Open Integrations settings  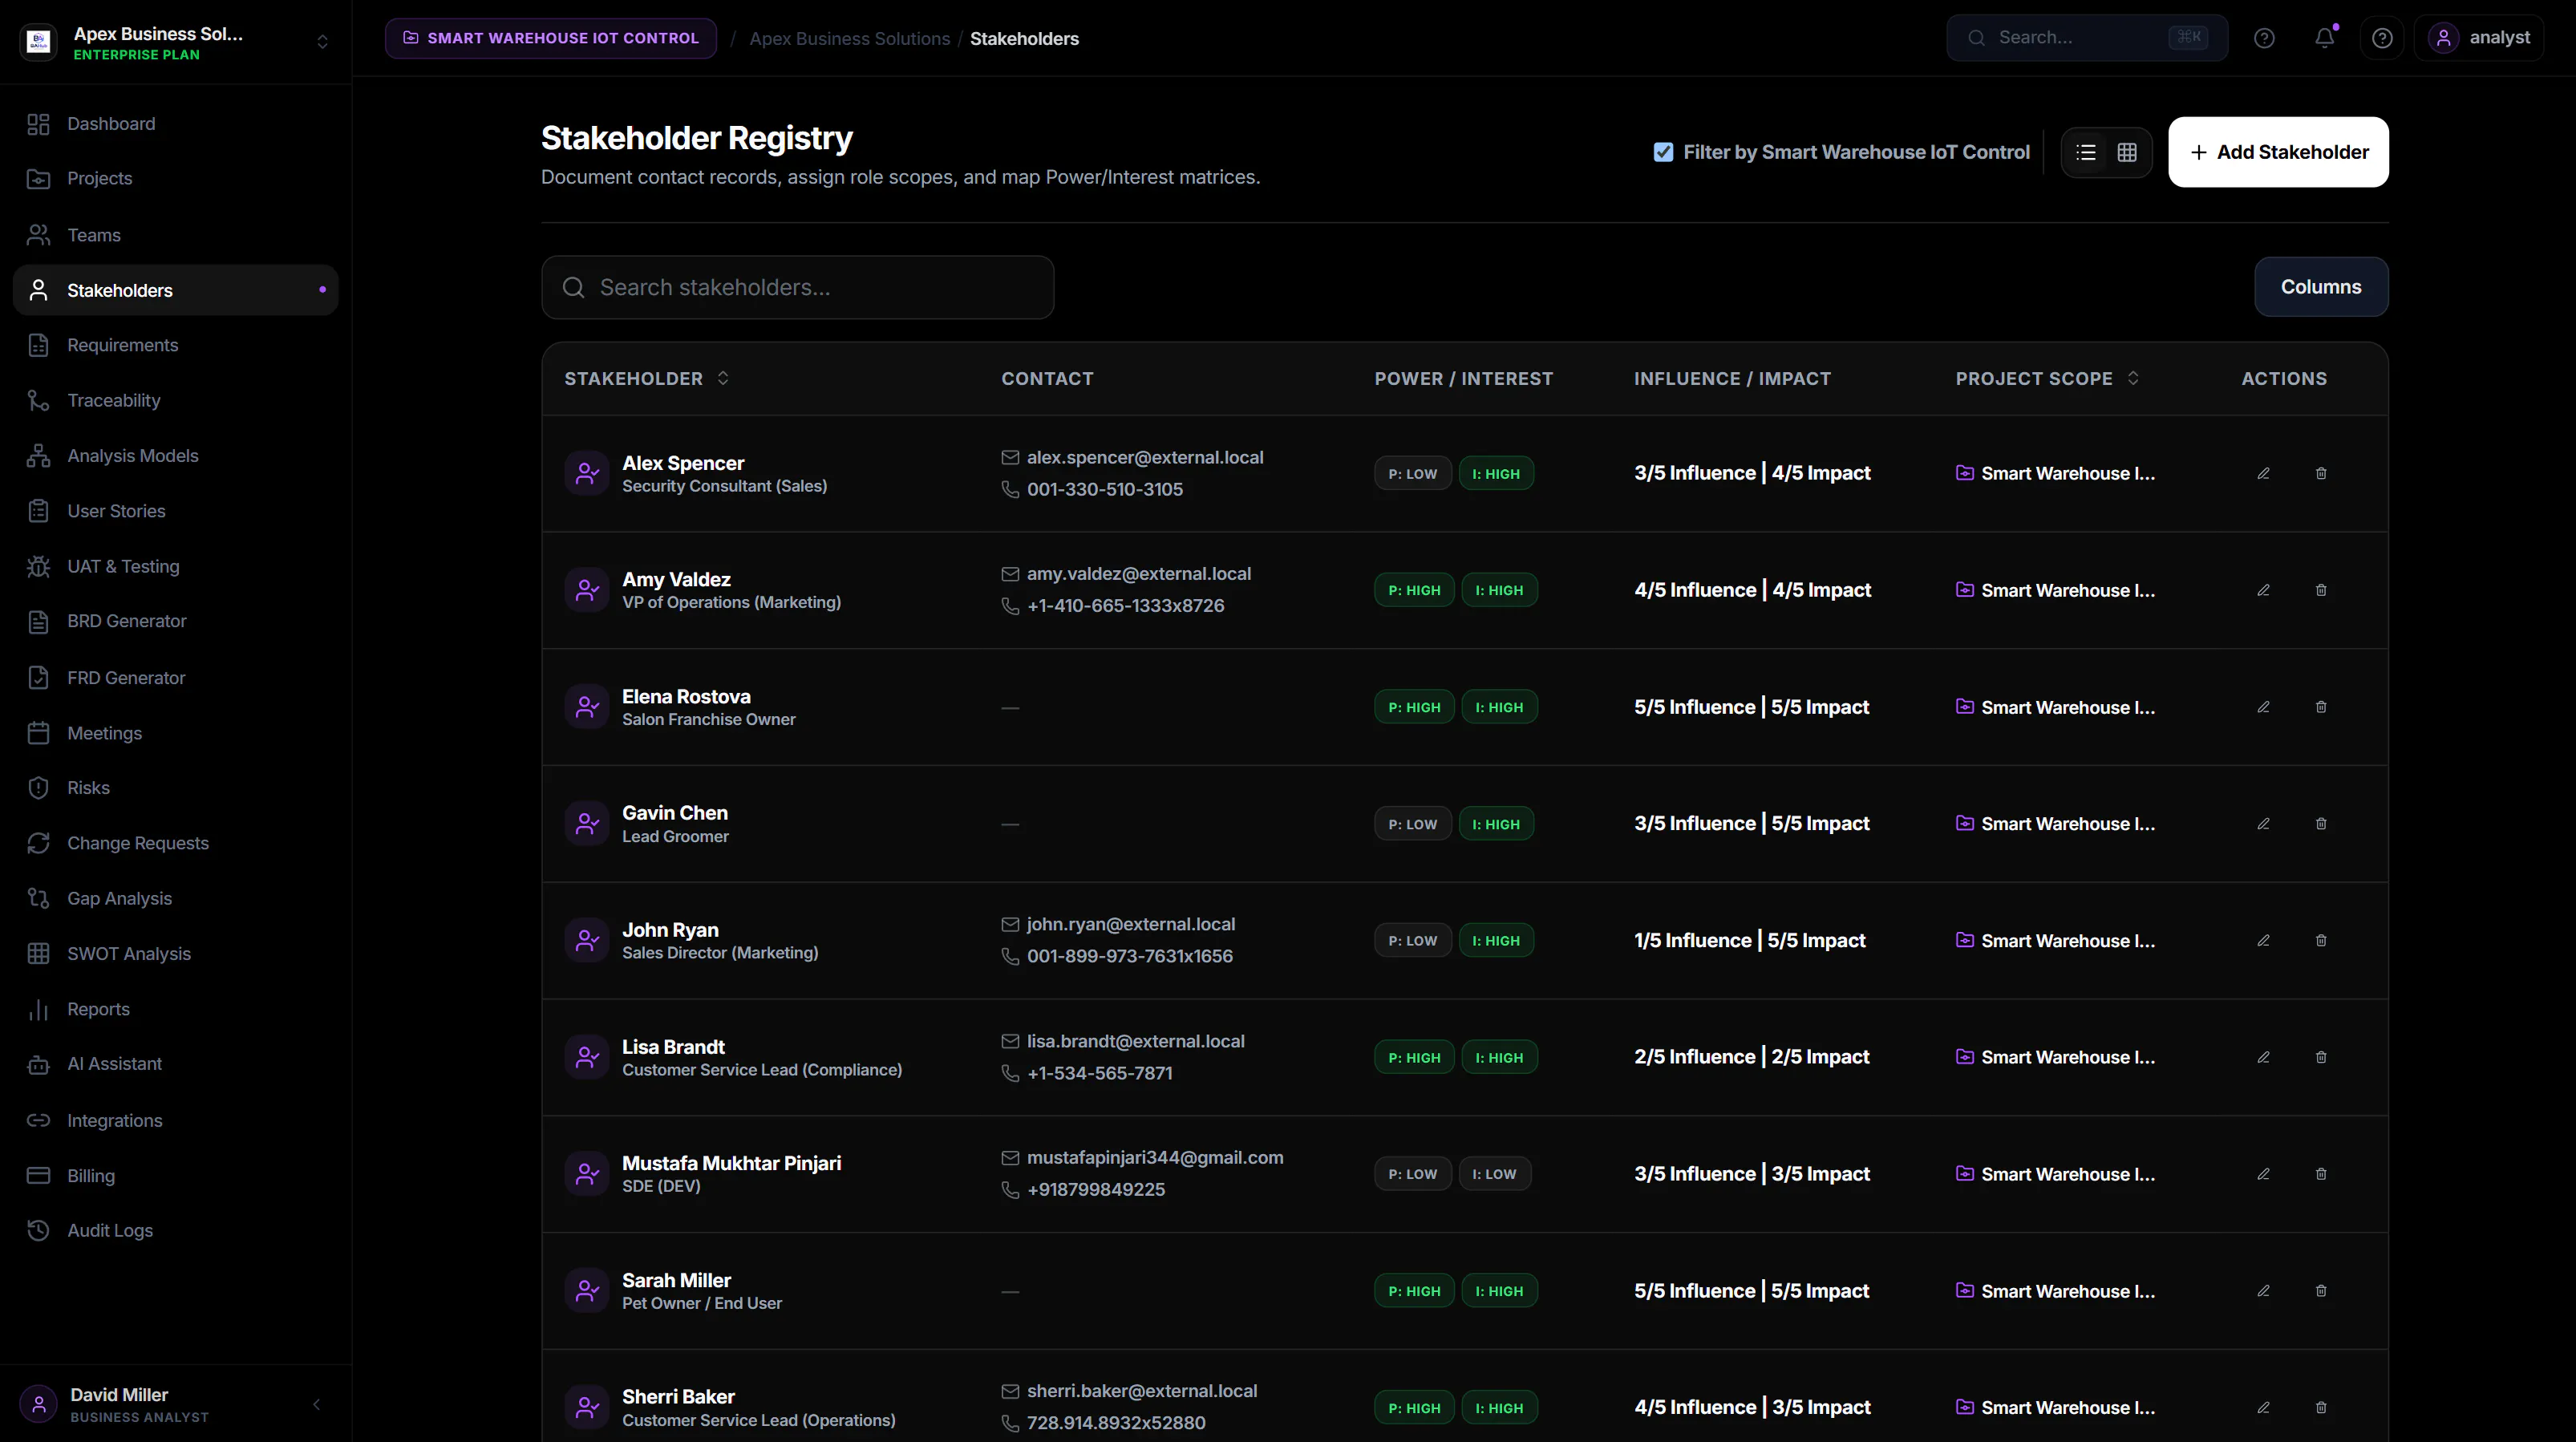point(176,1121)
